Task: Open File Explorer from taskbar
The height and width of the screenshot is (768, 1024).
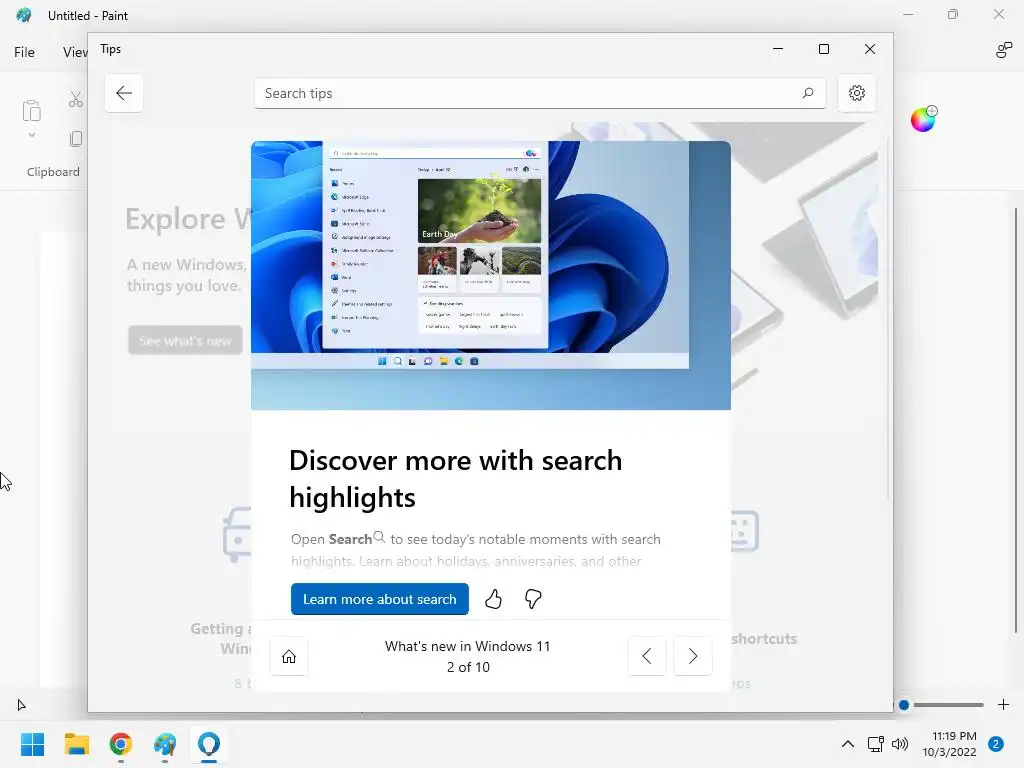Action: coord(76,744)
